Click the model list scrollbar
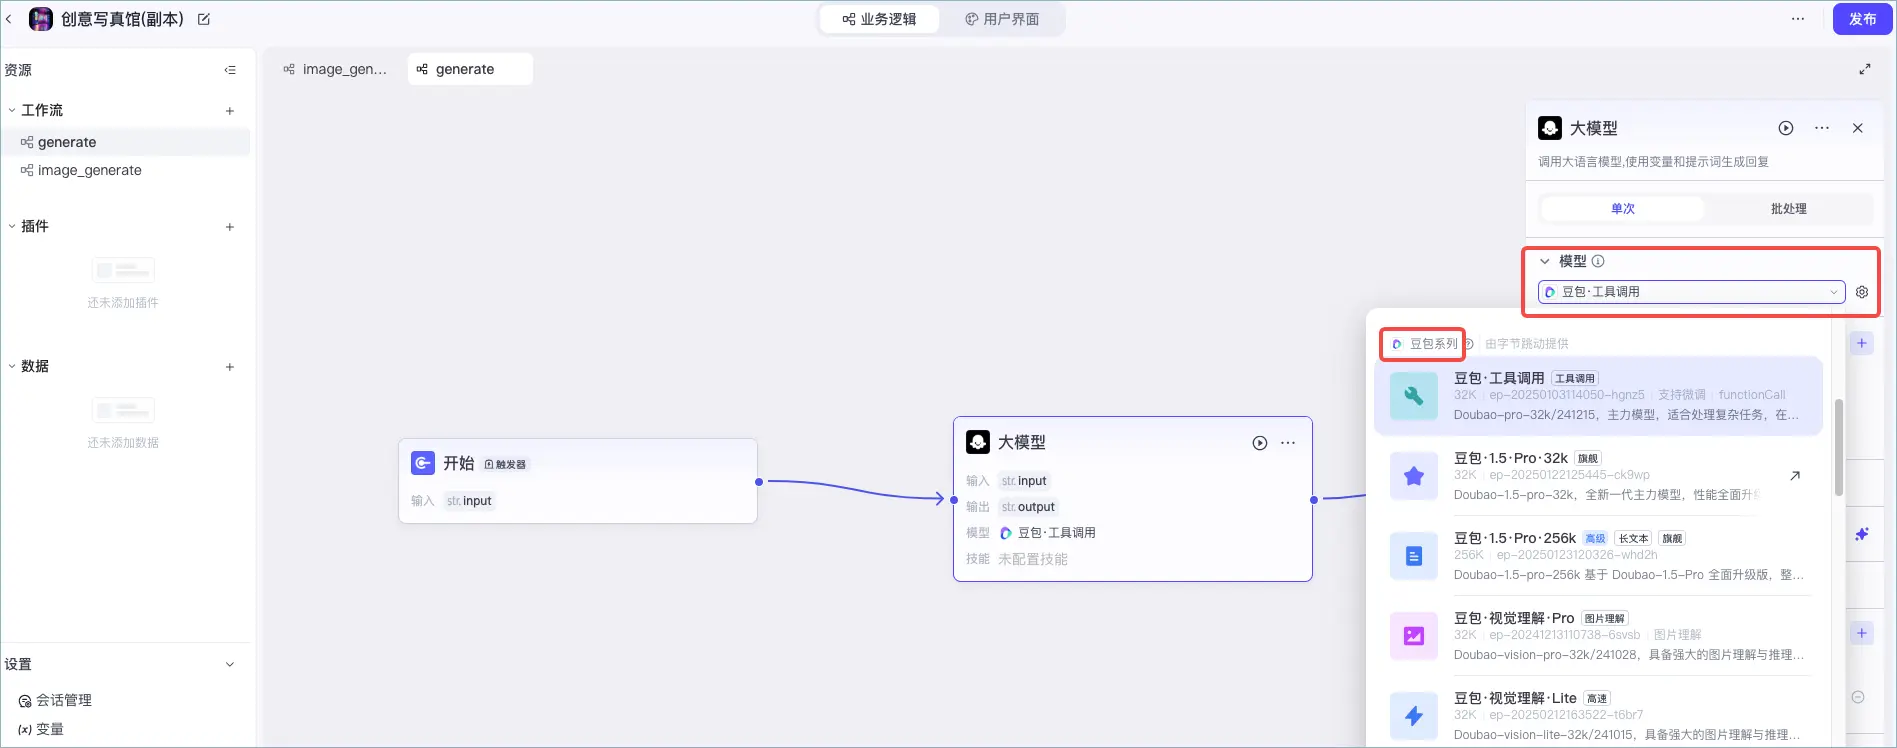The image size is (1897, 748). tap(1838, 447)
